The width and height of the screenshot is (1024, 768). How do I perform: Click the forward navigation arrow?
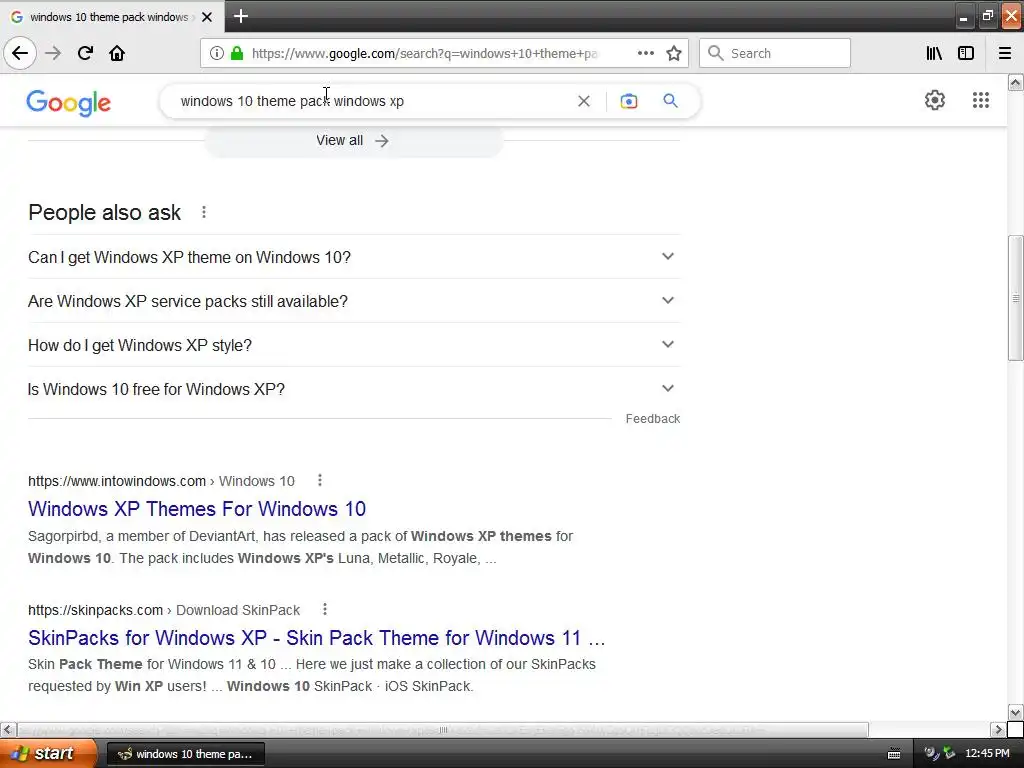[x=53, y=53]
